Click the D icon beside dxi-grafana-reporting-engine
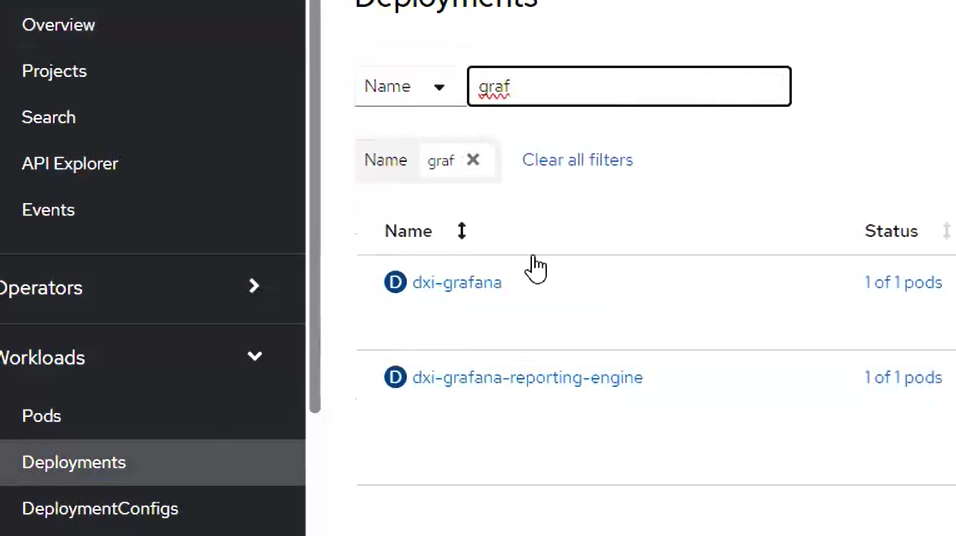The image size is (956, 536). click(395, 377)
